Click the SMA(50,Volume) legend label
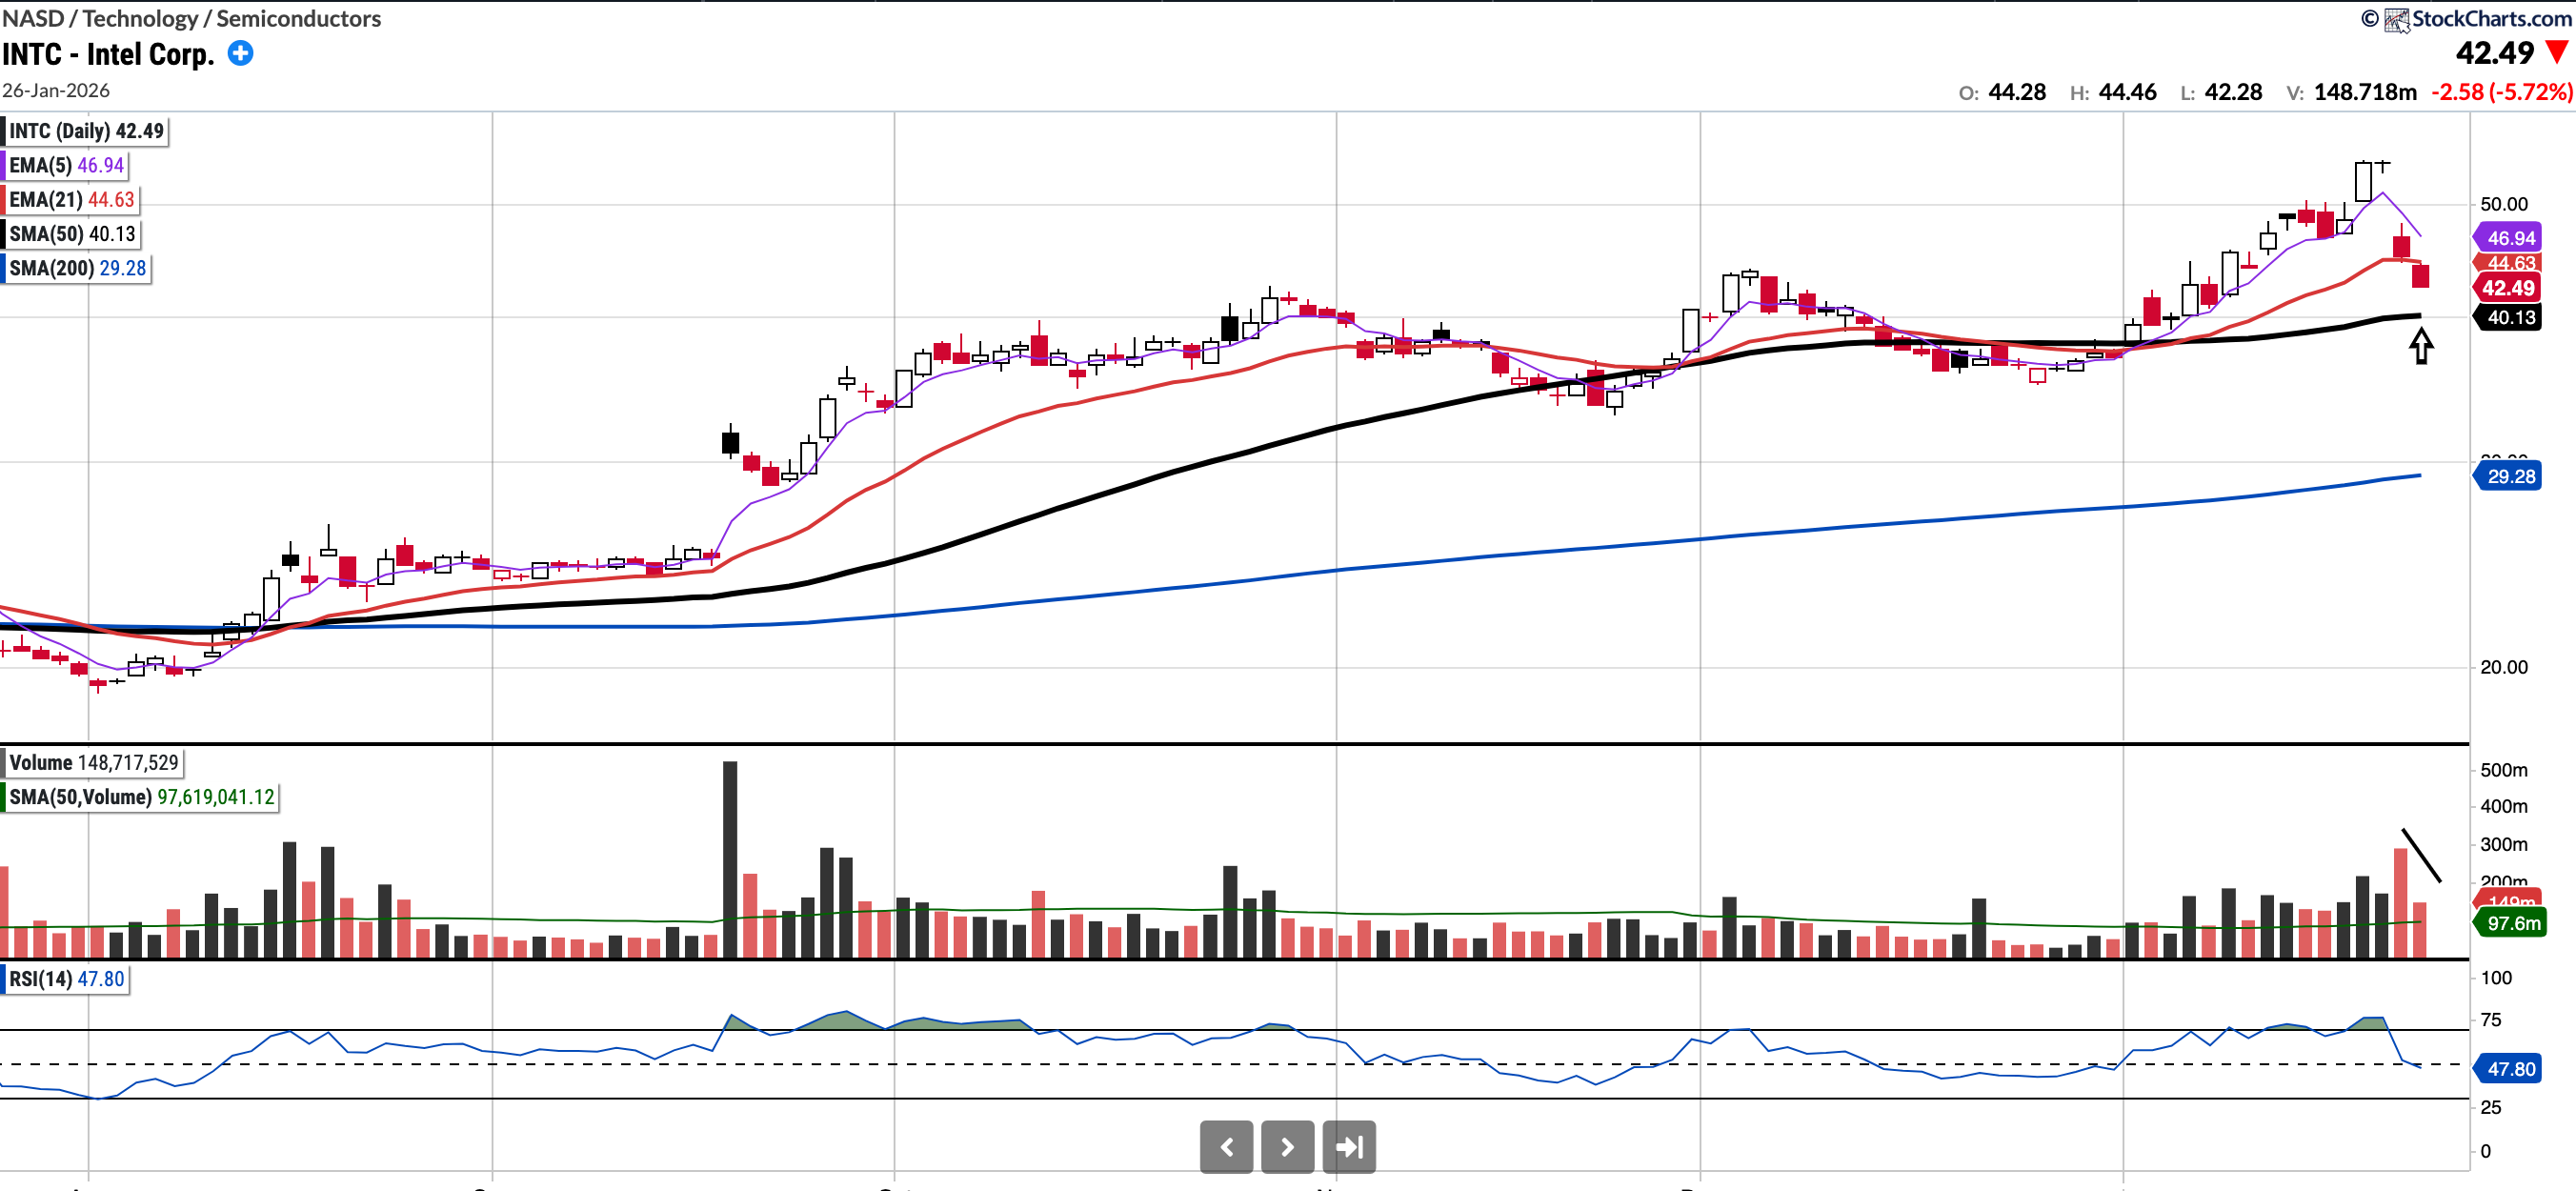This screenshot has width=2576, height=1191. [x=141, y=797]
